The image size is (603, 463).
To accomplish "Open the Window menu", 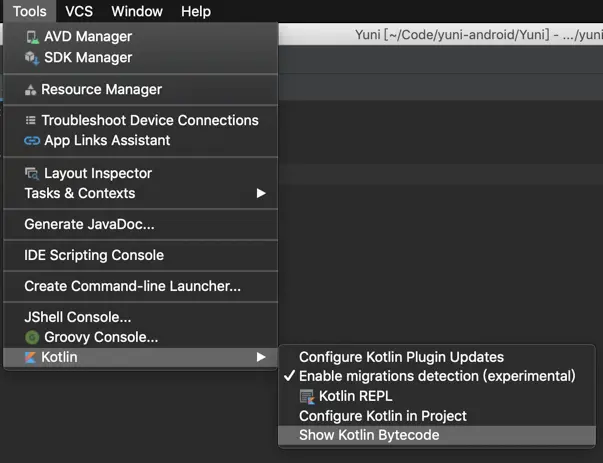I will pyautogui.click(x=137, y=11).
